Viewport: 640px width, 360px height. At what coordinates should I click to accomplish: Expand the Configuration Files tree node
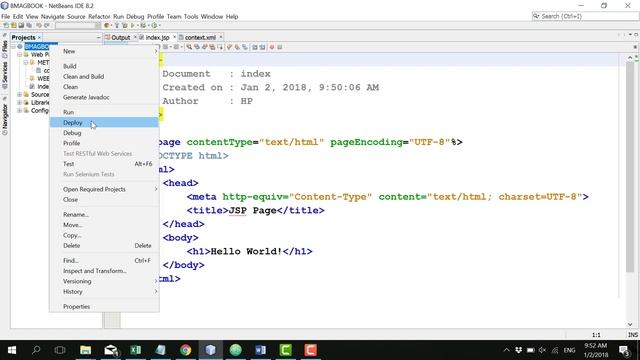click(19, 110)
